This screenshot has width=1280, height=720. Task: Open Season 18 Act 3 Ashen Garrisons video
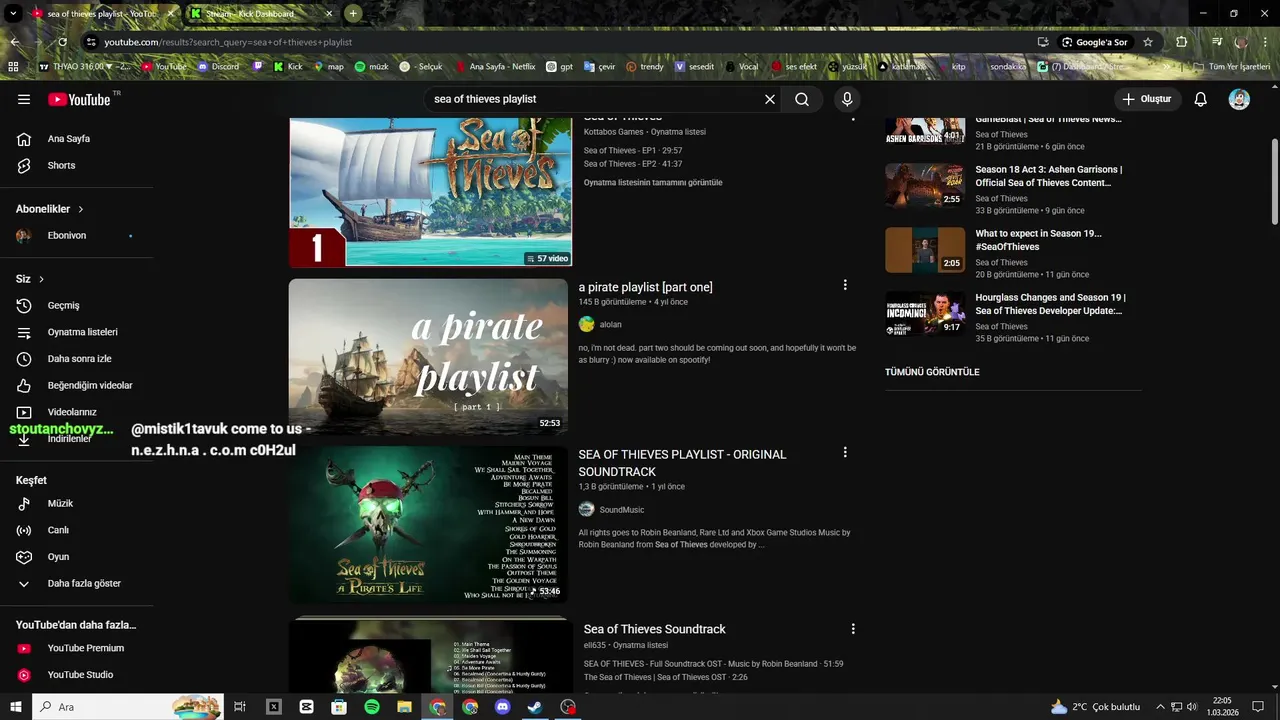[x=1049, y=176]
